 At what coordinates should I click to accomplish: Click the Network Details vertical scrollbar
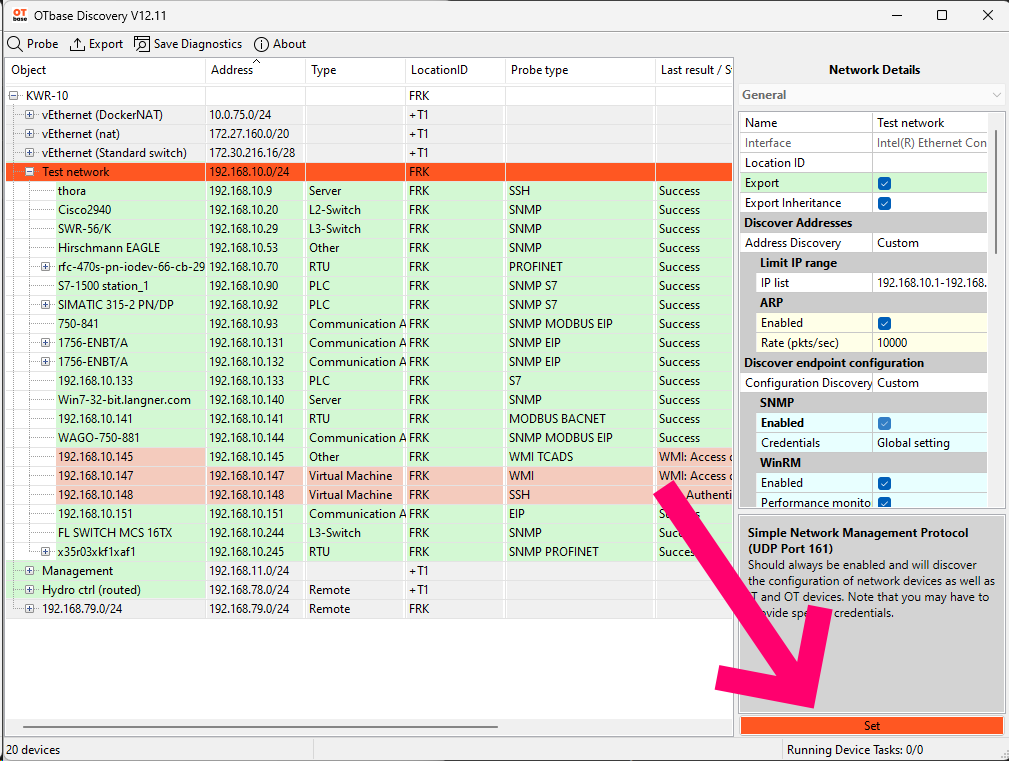(995, 190)
